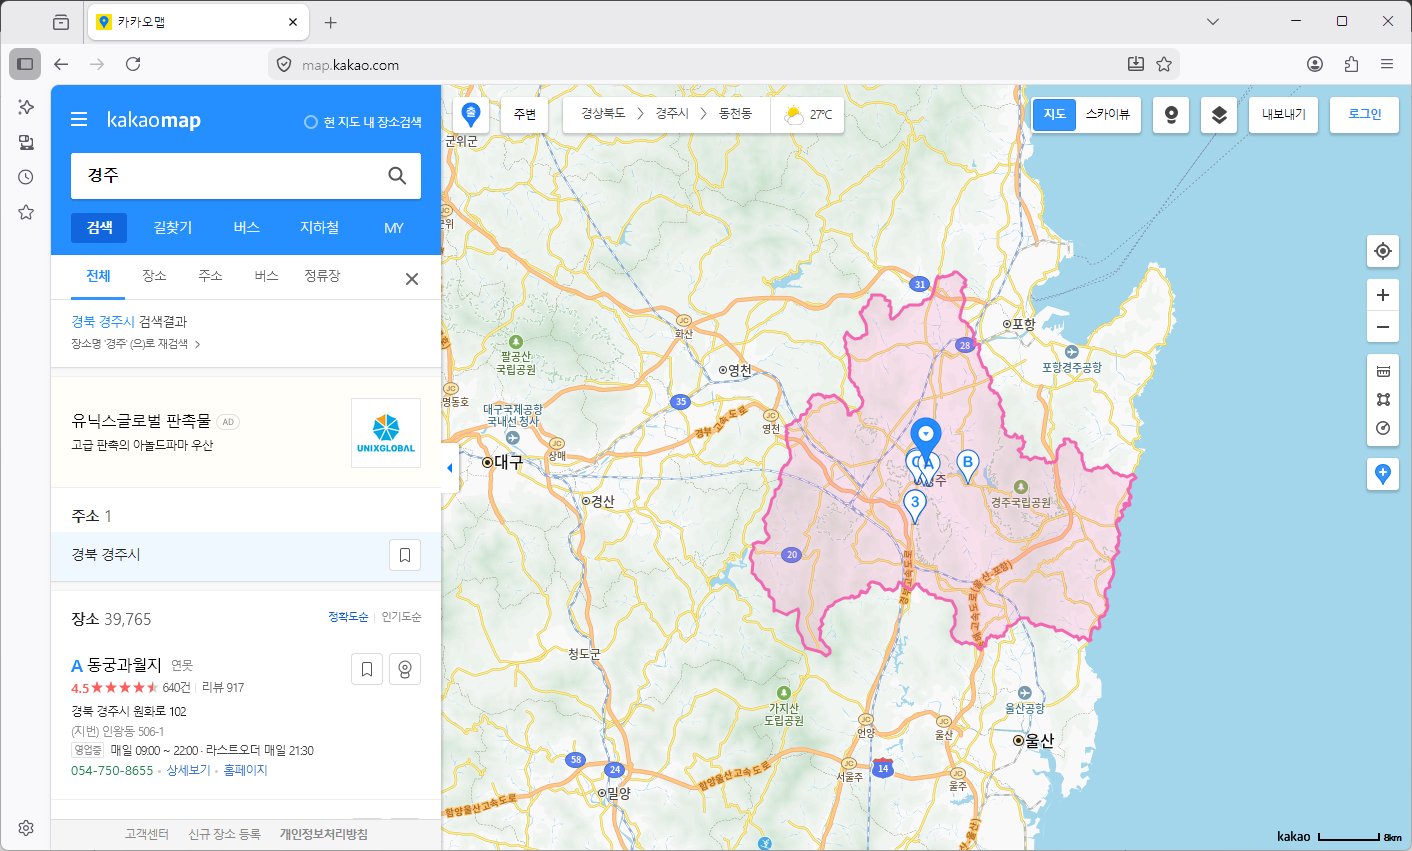Open Firefox sidebar toggle
The width and height of the screenshot is (1412, 851).
coord(25,64)
